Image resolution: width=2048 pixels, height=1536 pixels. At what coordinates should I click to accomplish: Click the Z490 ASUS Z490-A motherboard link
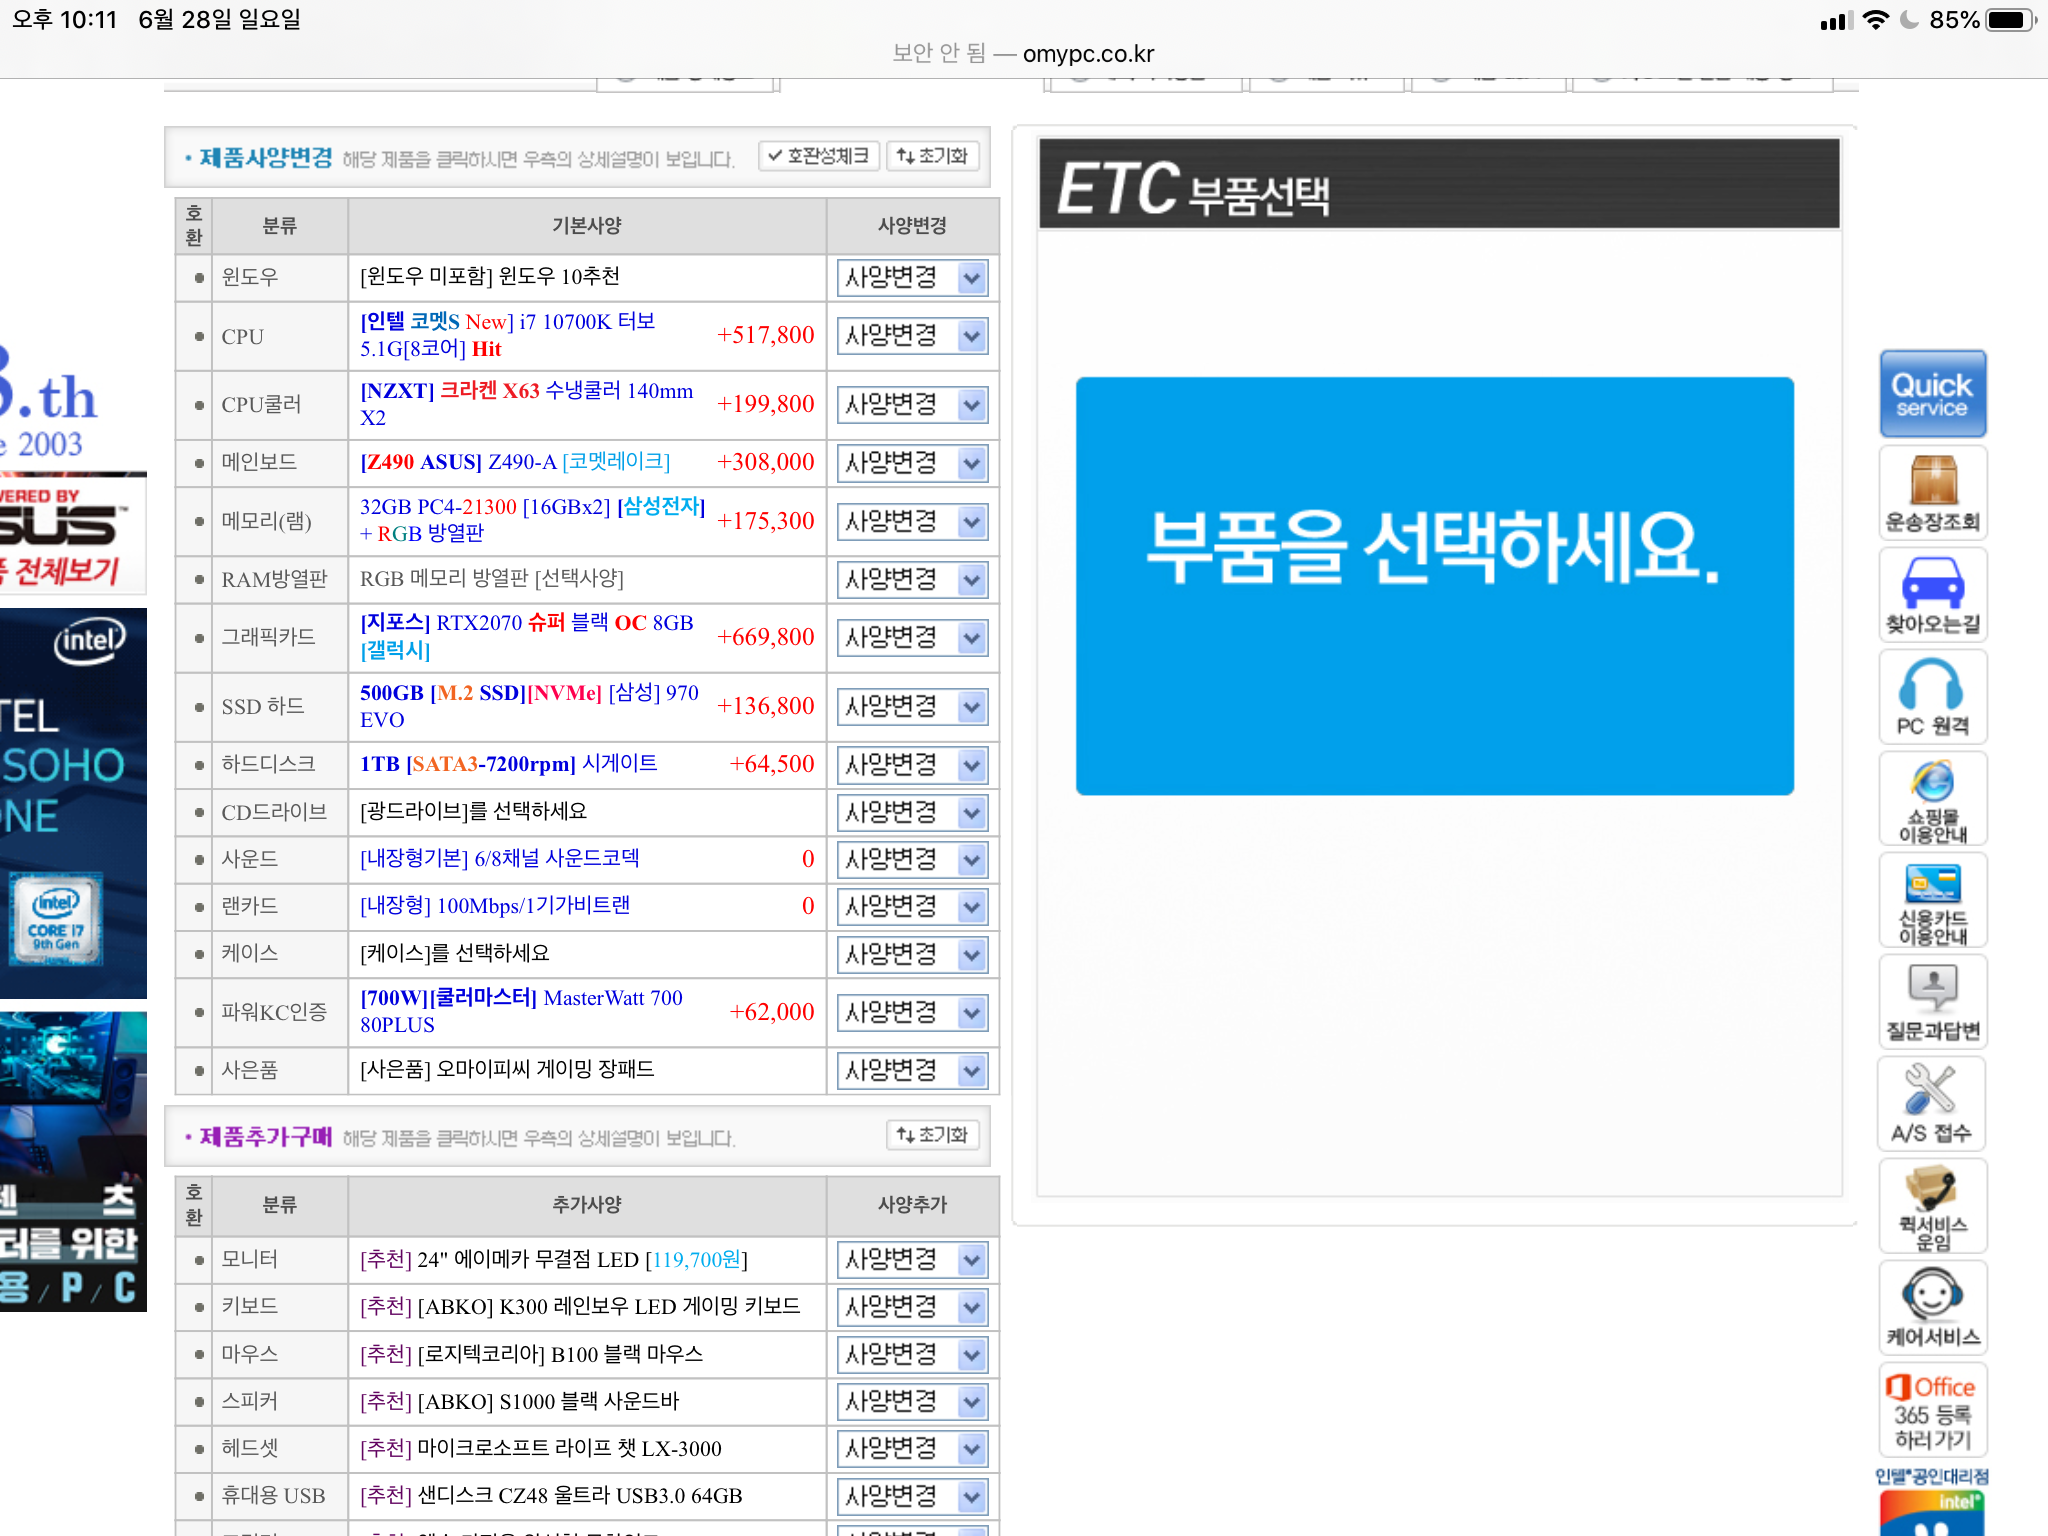tap(515, 462)
